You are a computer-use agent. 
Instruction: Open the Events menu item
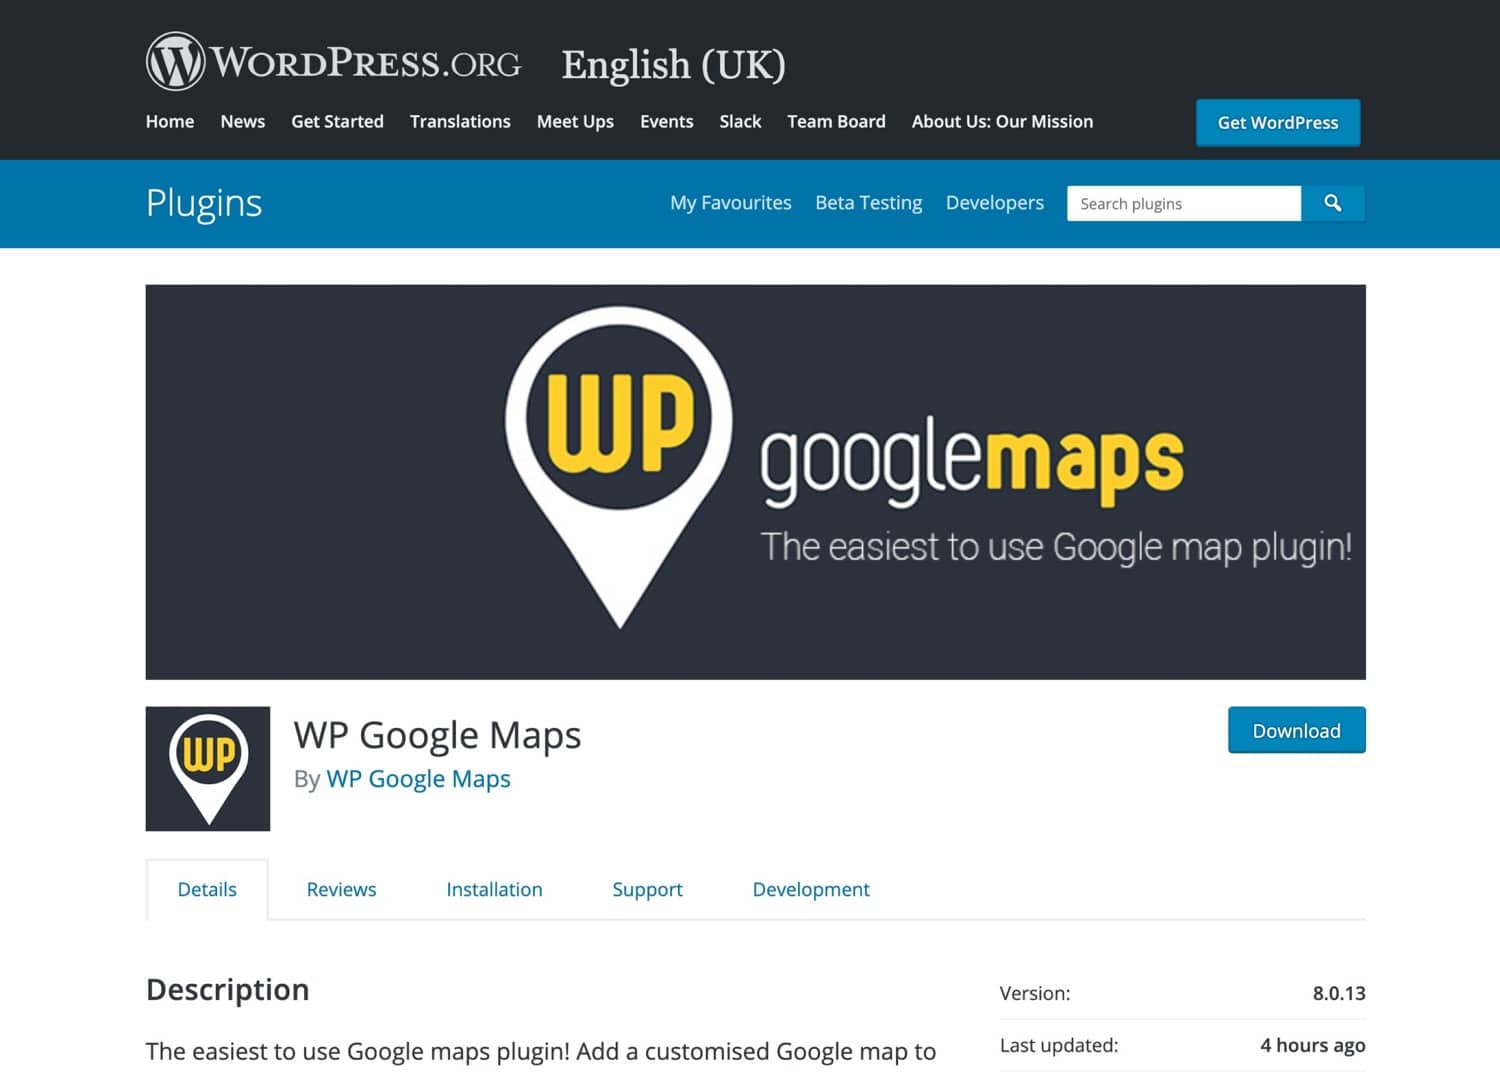click(x=666, y=121)
